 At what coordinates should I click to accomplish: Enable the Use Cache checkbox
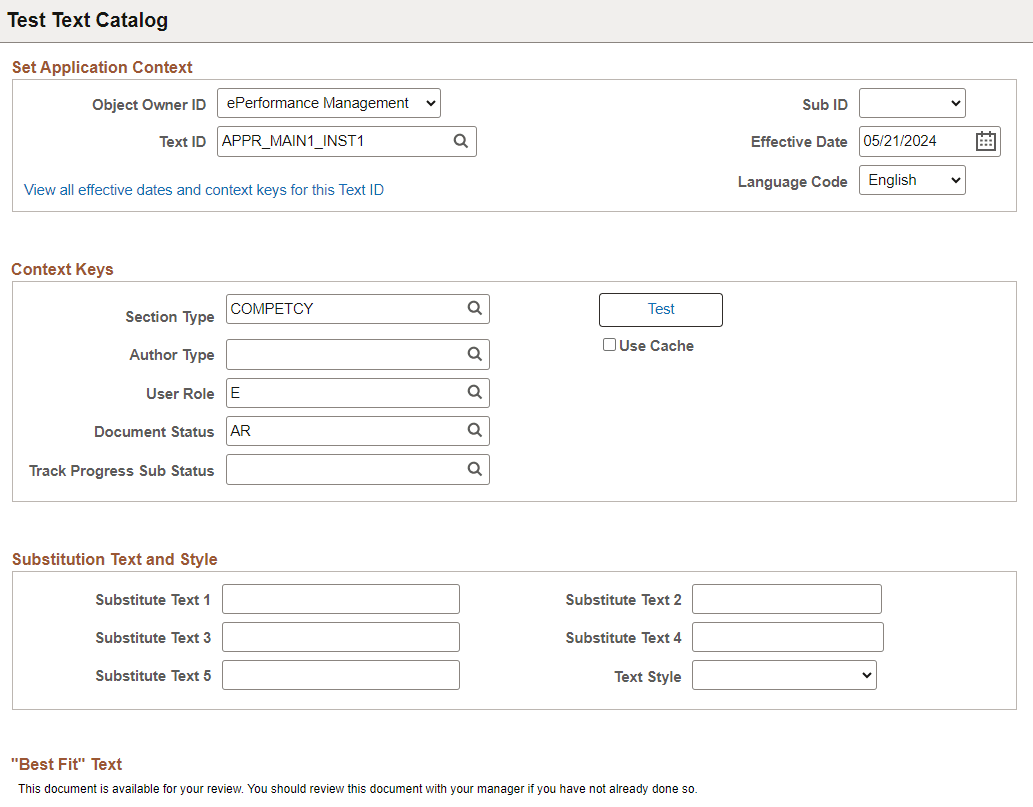[609, 344]
